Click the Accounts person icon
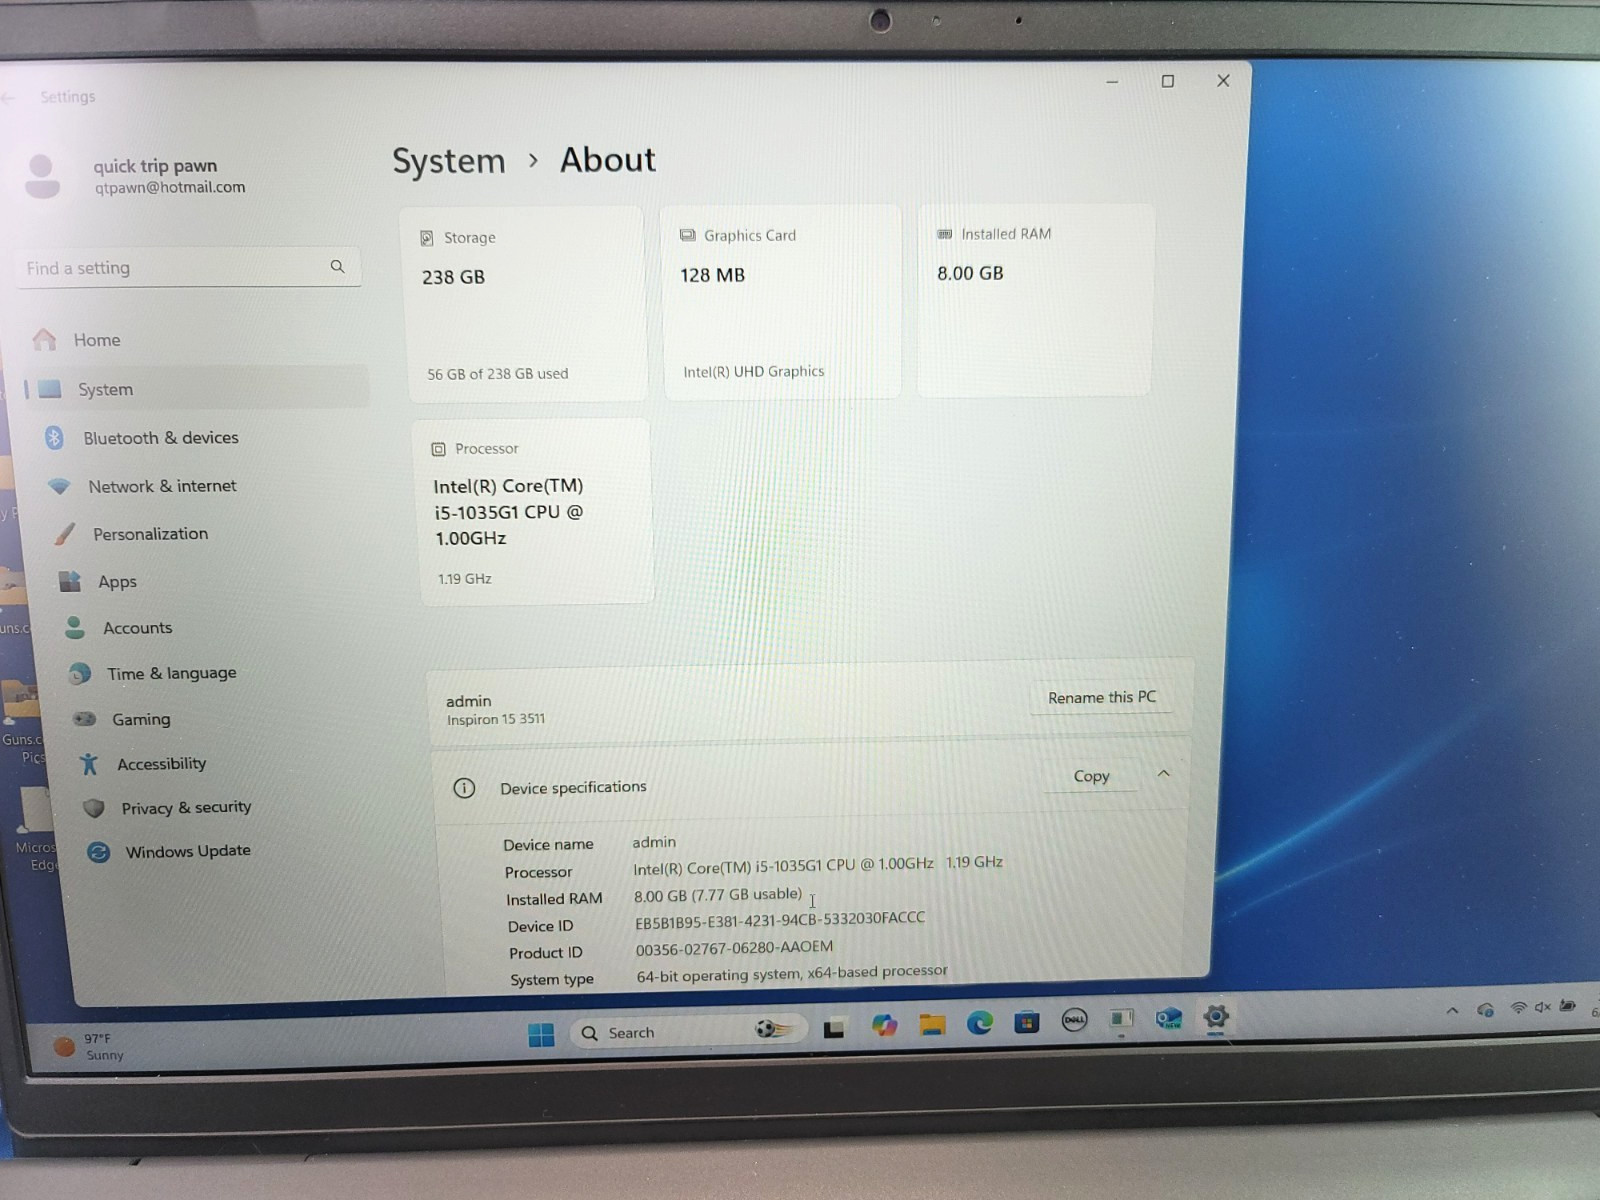Screen dimensions: 1600x1200 click(x=75, y=628)
